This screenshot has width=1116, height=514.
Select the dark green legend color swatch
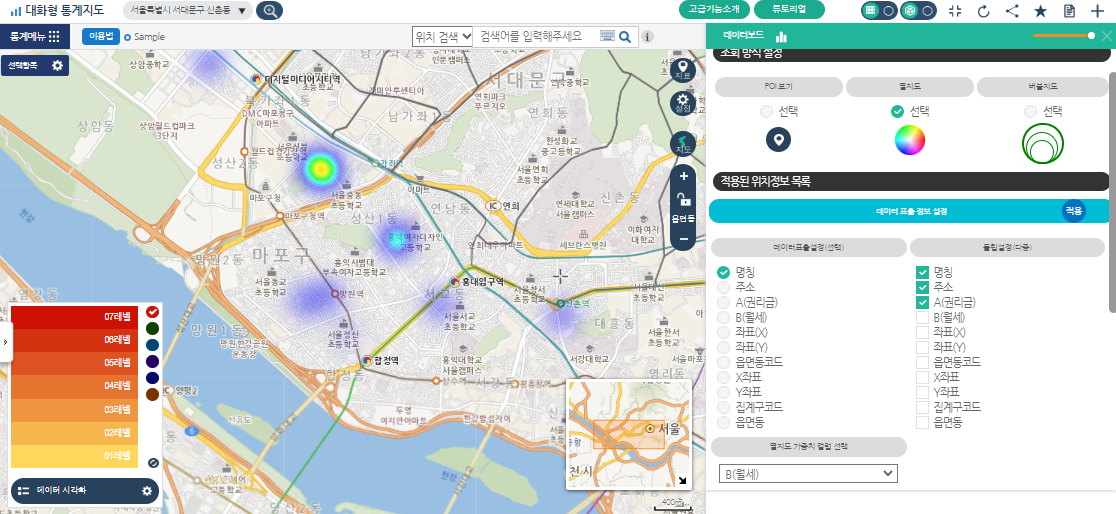coord(152,328)
